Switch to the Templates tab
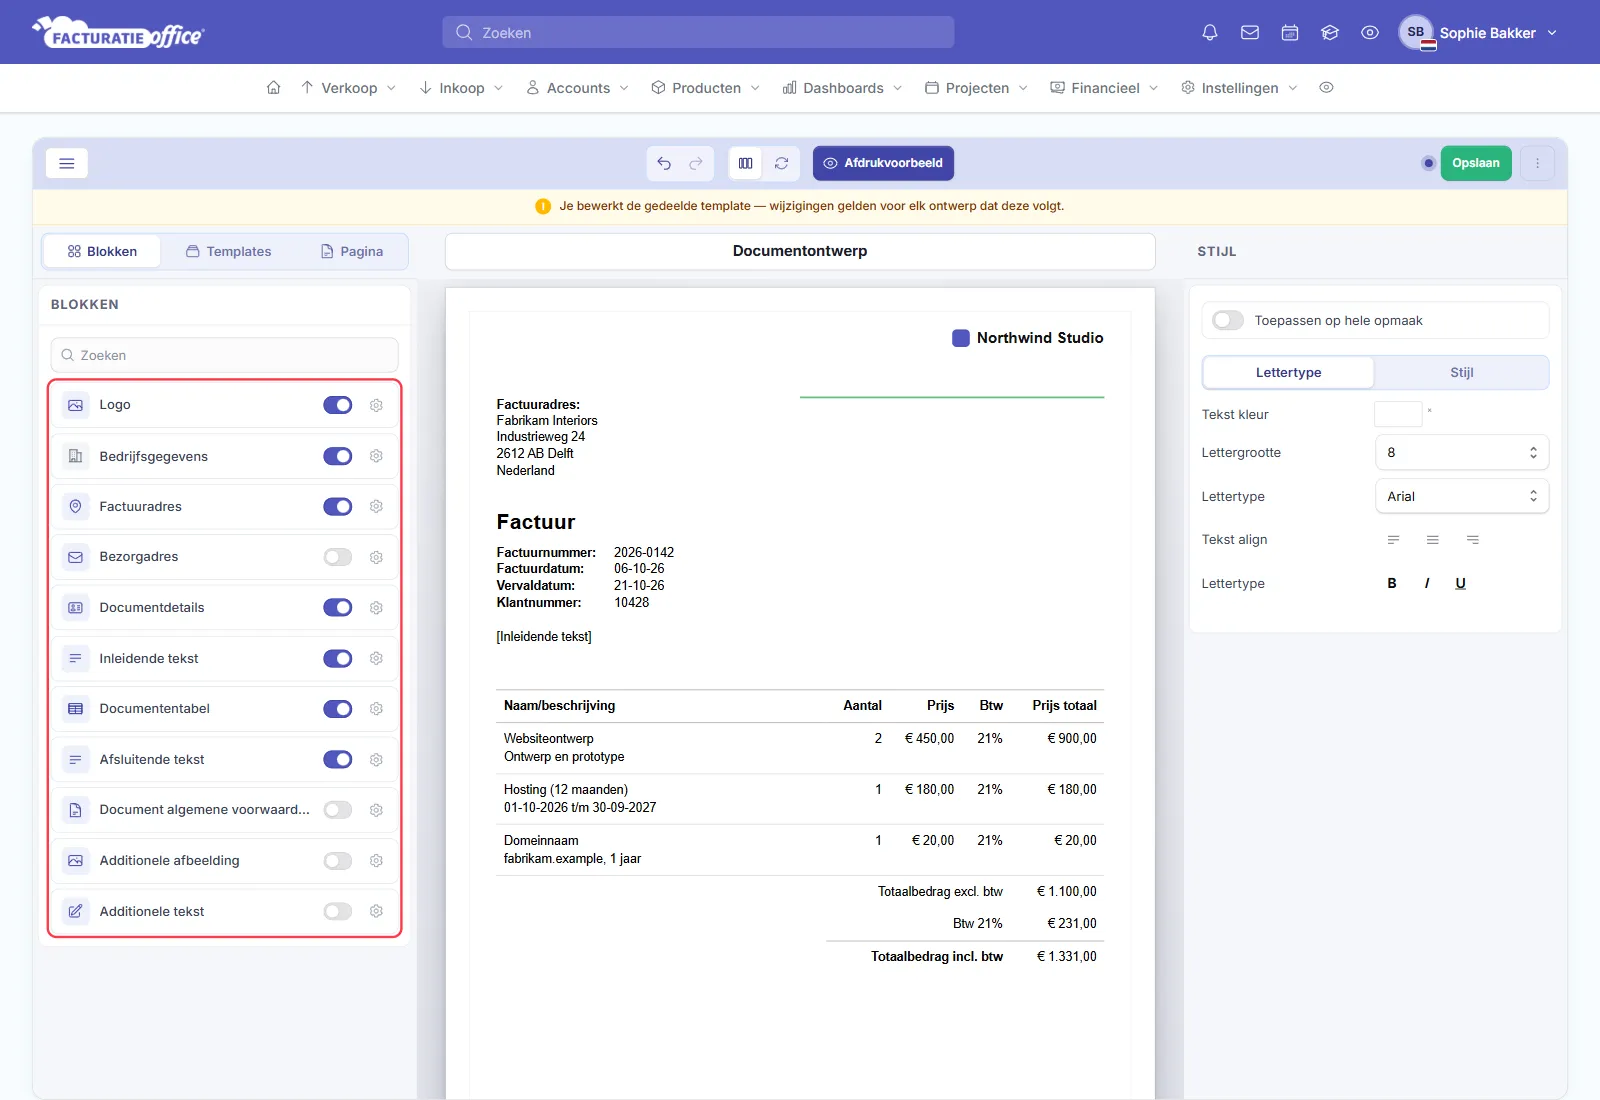 [229, 252]
